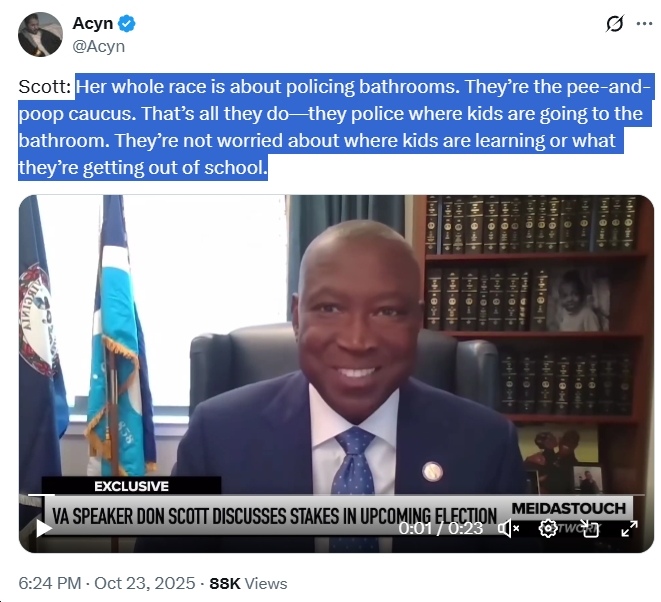Unmute the video audio
The image size is (661, 602).
click(x=508, y=528)
